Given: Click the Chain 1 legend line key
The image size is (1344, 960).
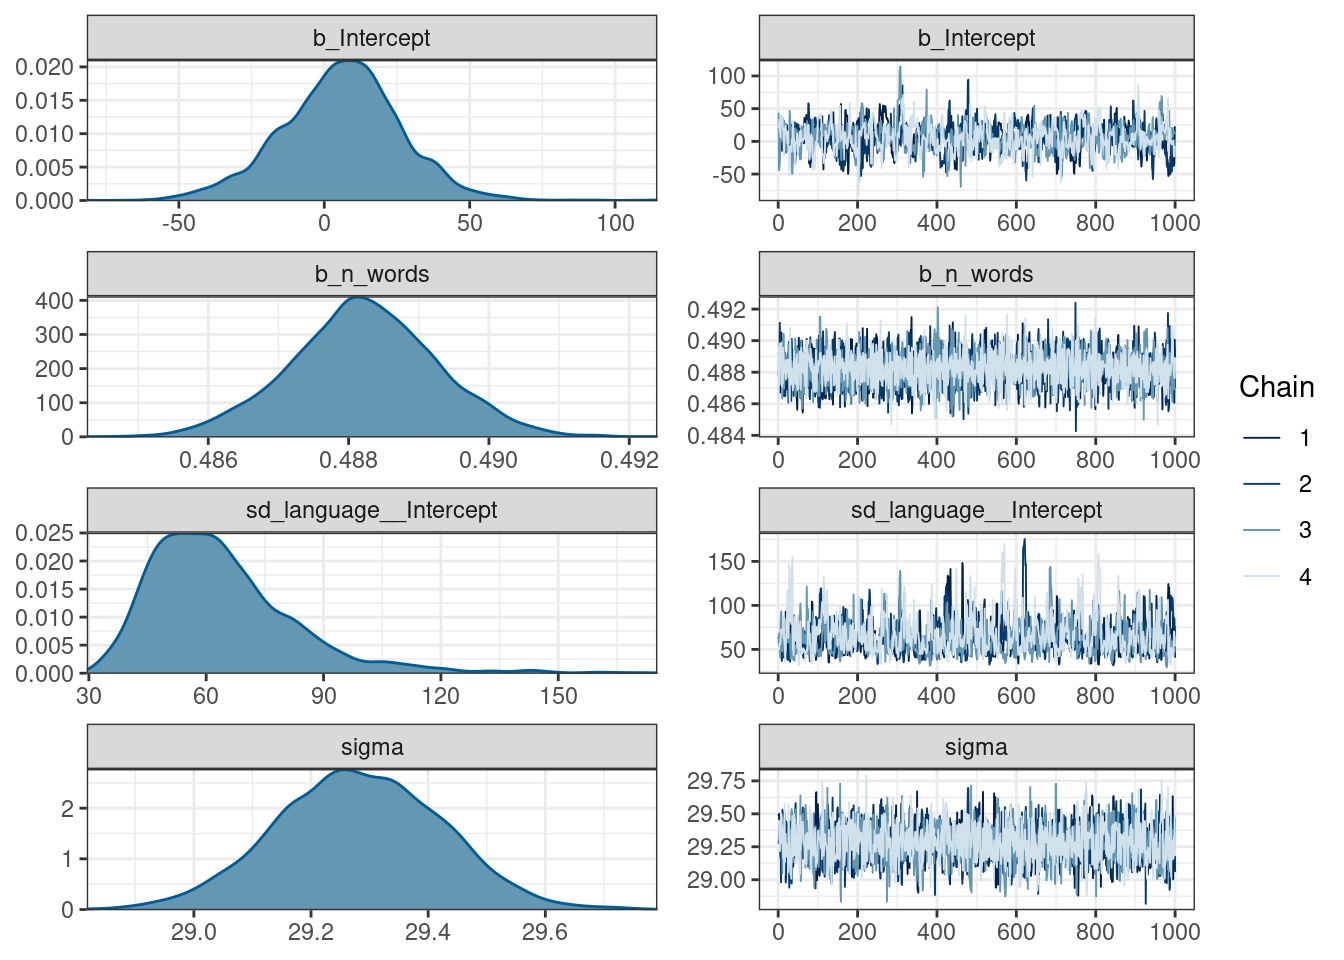Looking at the screenshot, I should coord(1262,438).
